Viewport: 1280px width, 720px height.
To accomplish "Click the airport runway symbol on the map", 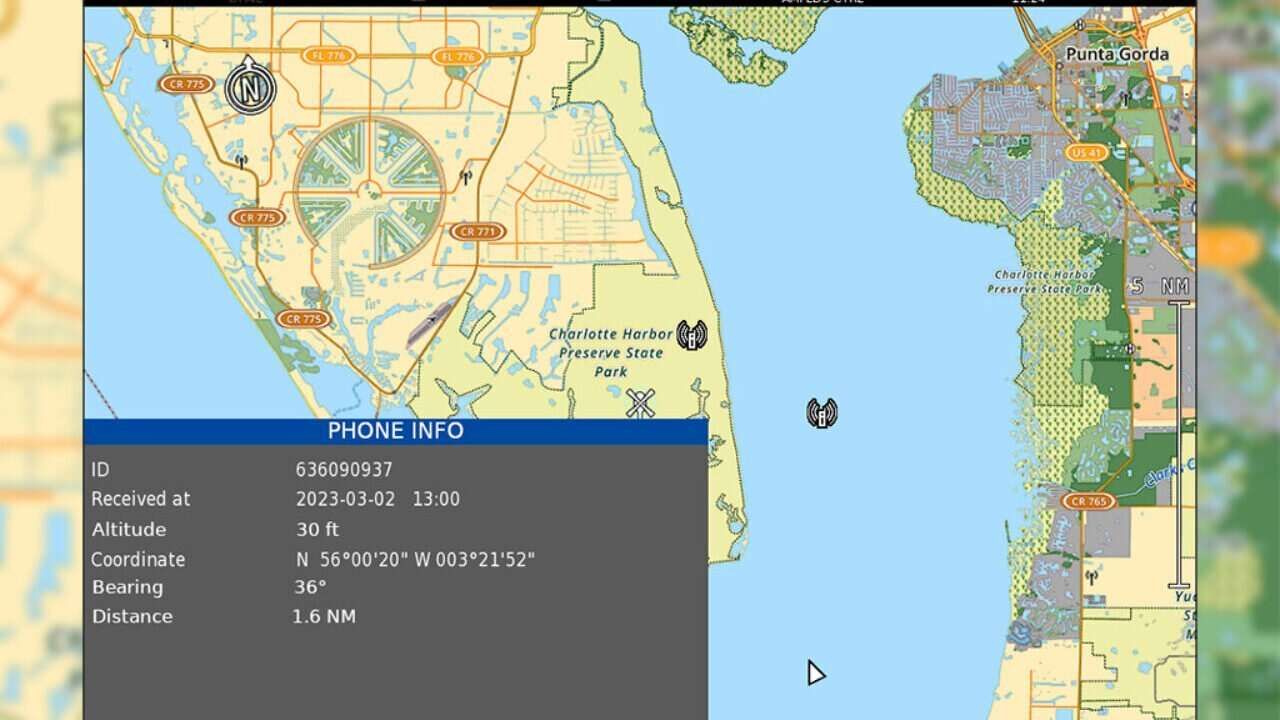I will click(432, 322).
